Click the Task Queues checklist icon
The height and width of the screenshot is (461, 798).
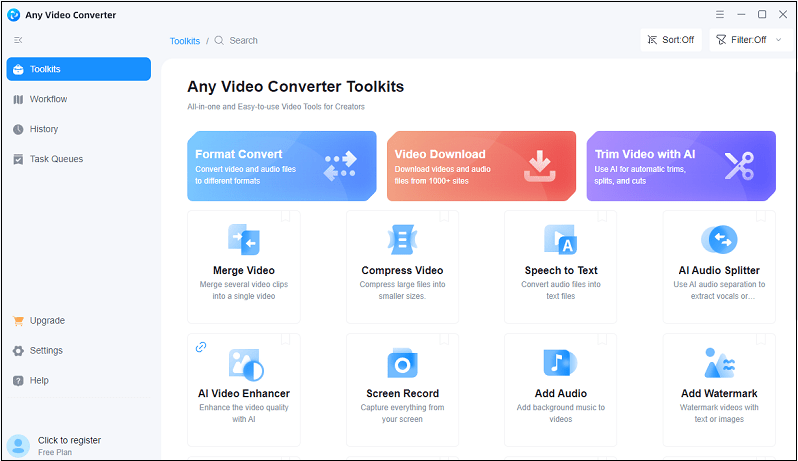click(18, 159)
